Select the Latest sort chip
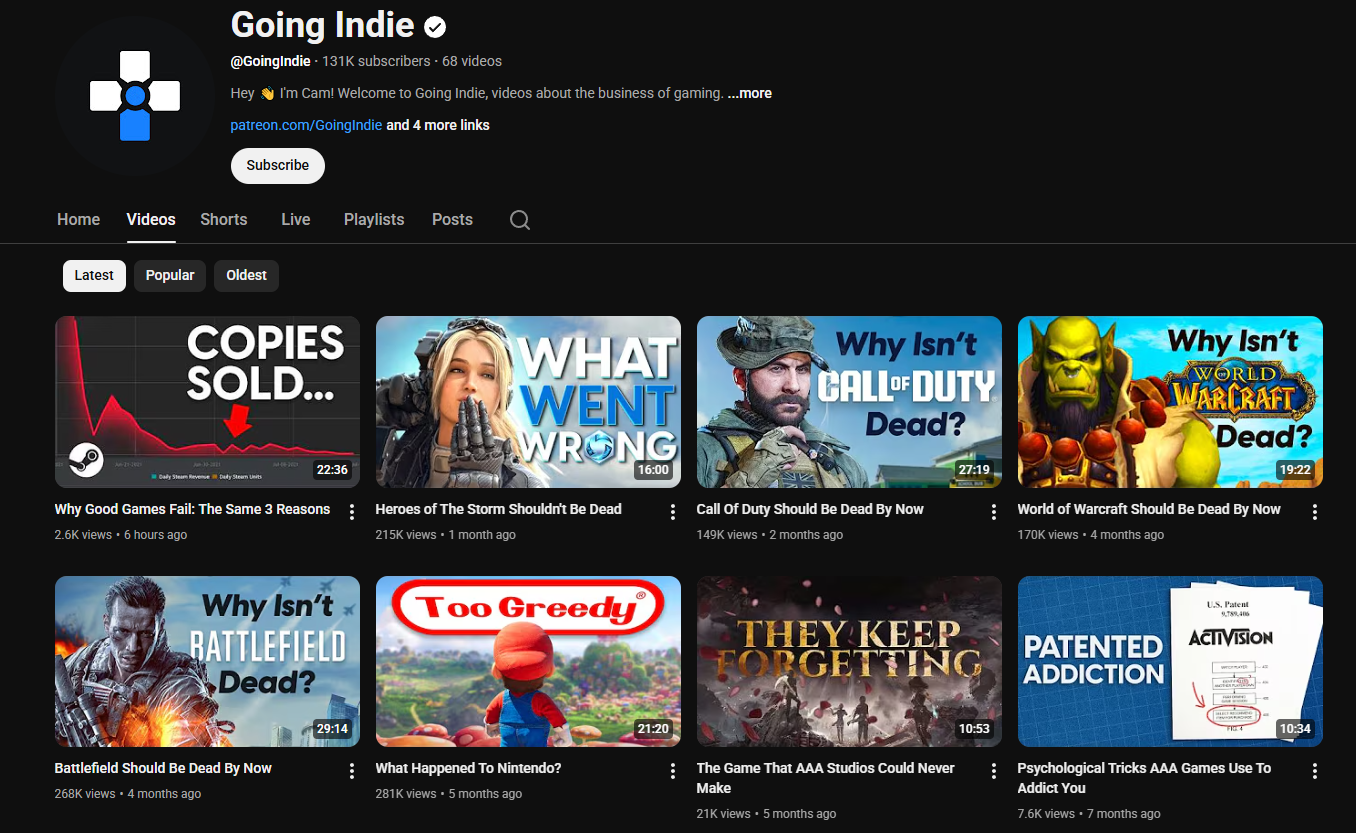1356x833 pixels. 94,276
